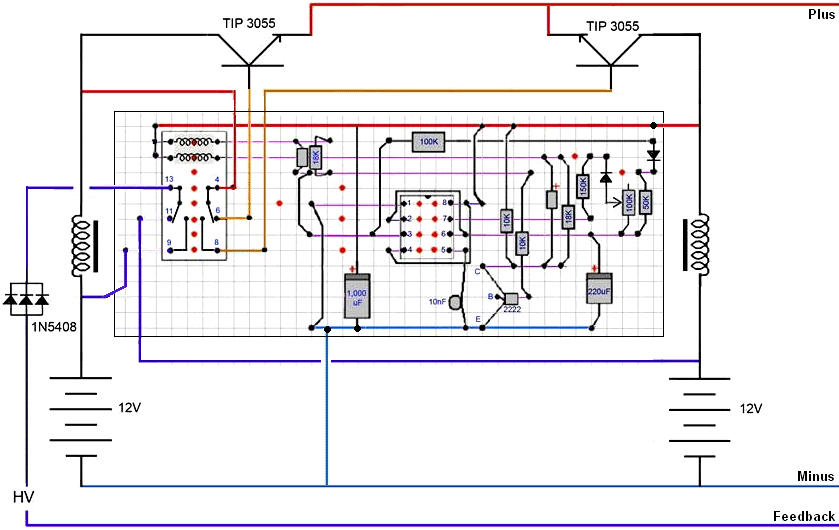839x530 pixels.
Task: Click the HV terminal label
Action: coord(23,497)
